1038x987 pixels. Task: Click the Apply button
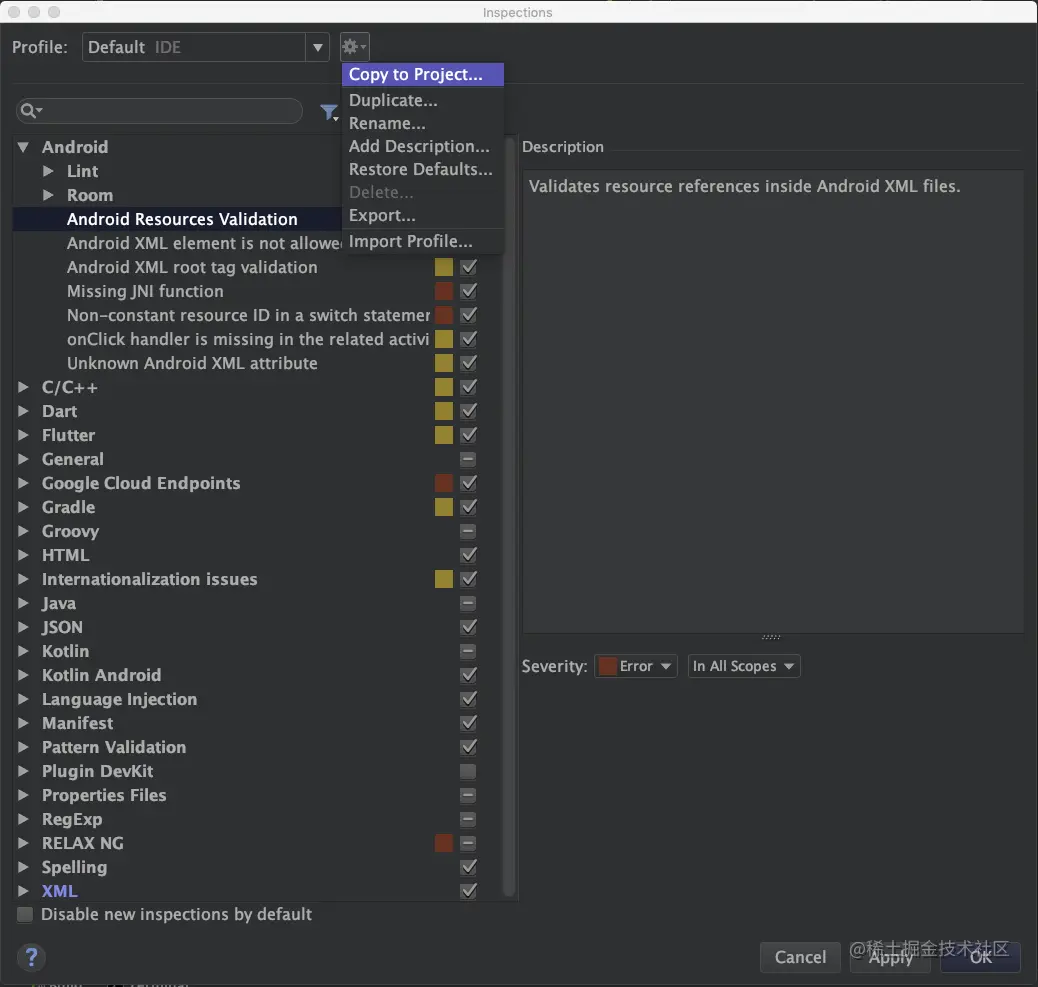coord(890,957)
